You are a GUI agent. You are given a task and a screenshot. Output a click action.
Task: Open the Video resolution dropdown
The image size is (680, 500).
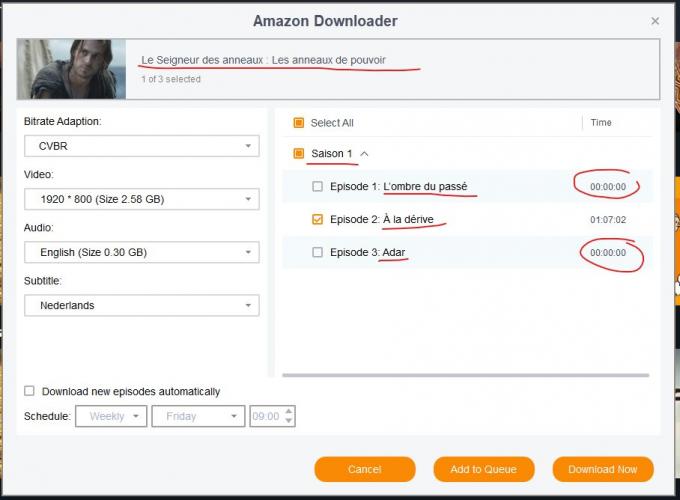point(142,199)
